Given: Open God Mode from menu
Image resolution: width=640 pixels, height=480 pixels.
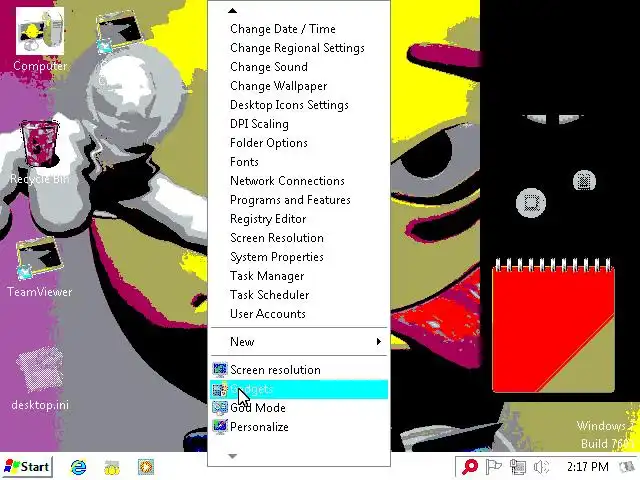Looking at the screenshot, I should (299, 407).
